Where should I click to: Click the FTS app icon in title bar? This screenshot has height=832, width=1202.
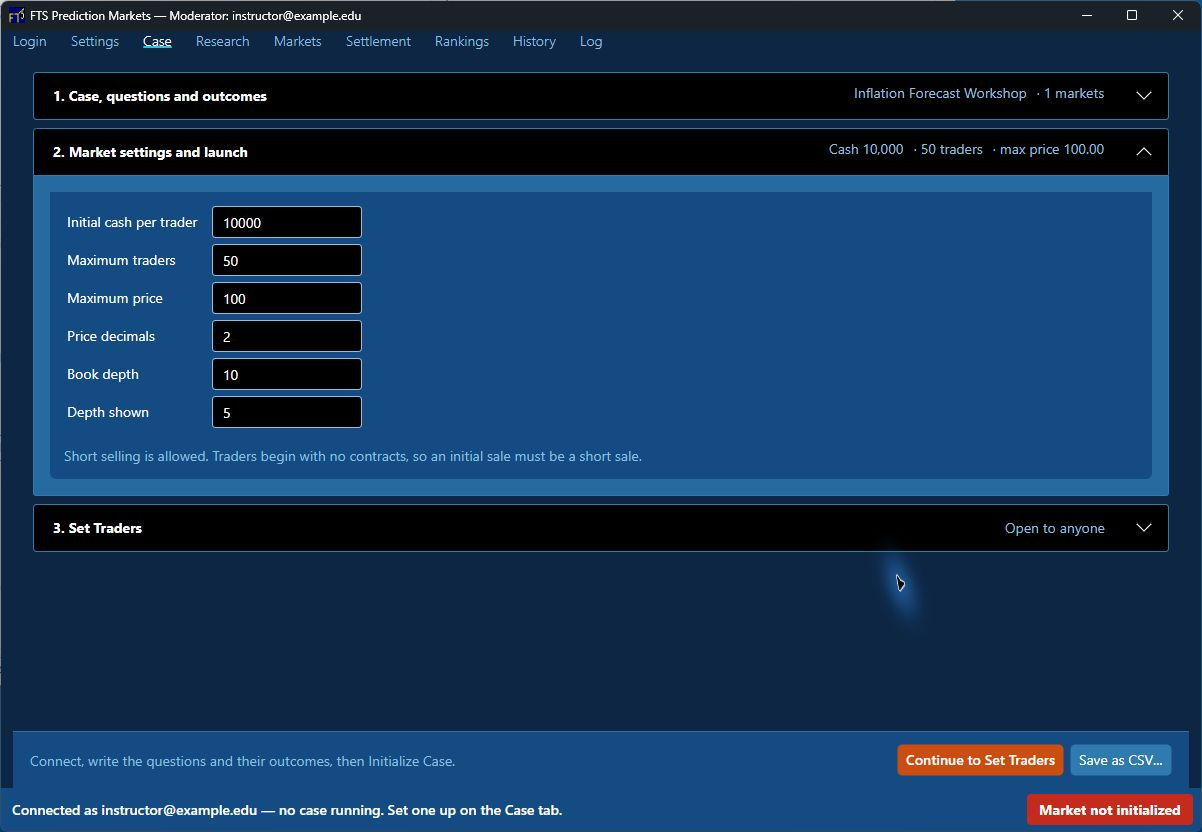click(17, 16)
